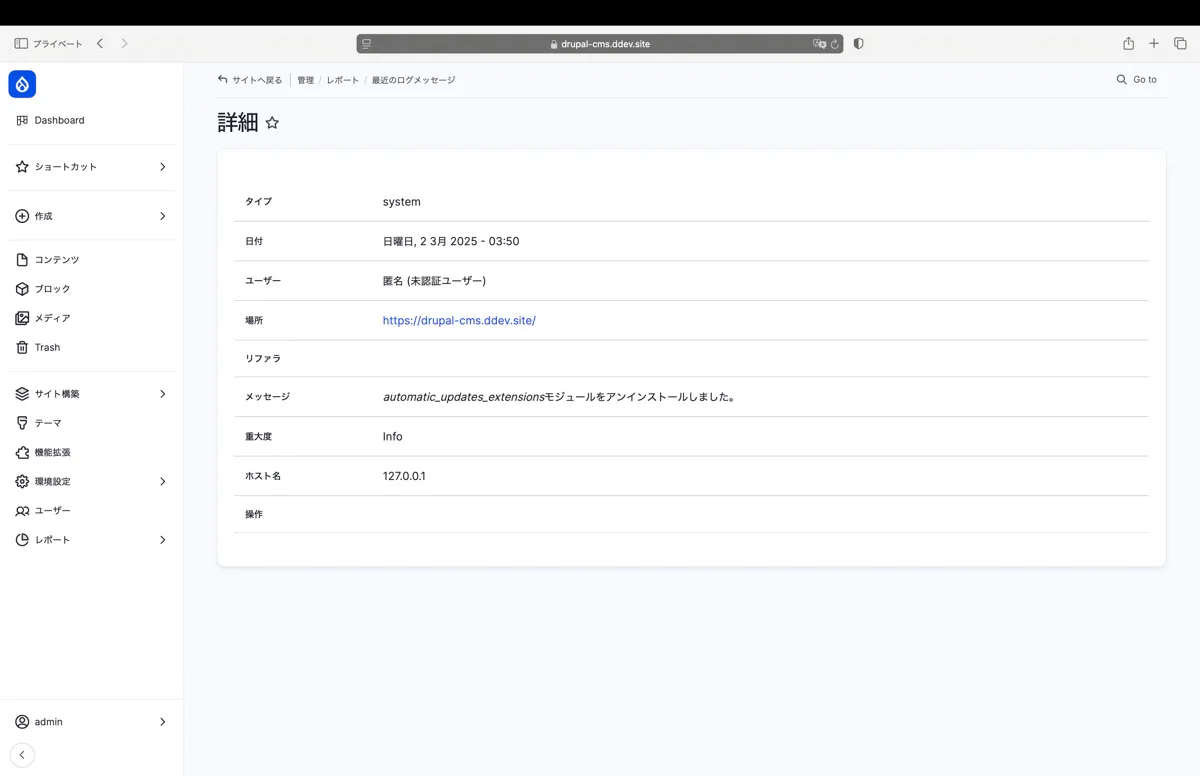
Task: Click the Shortcuts star icon (ショートカット)
Action: click(22, 167)
